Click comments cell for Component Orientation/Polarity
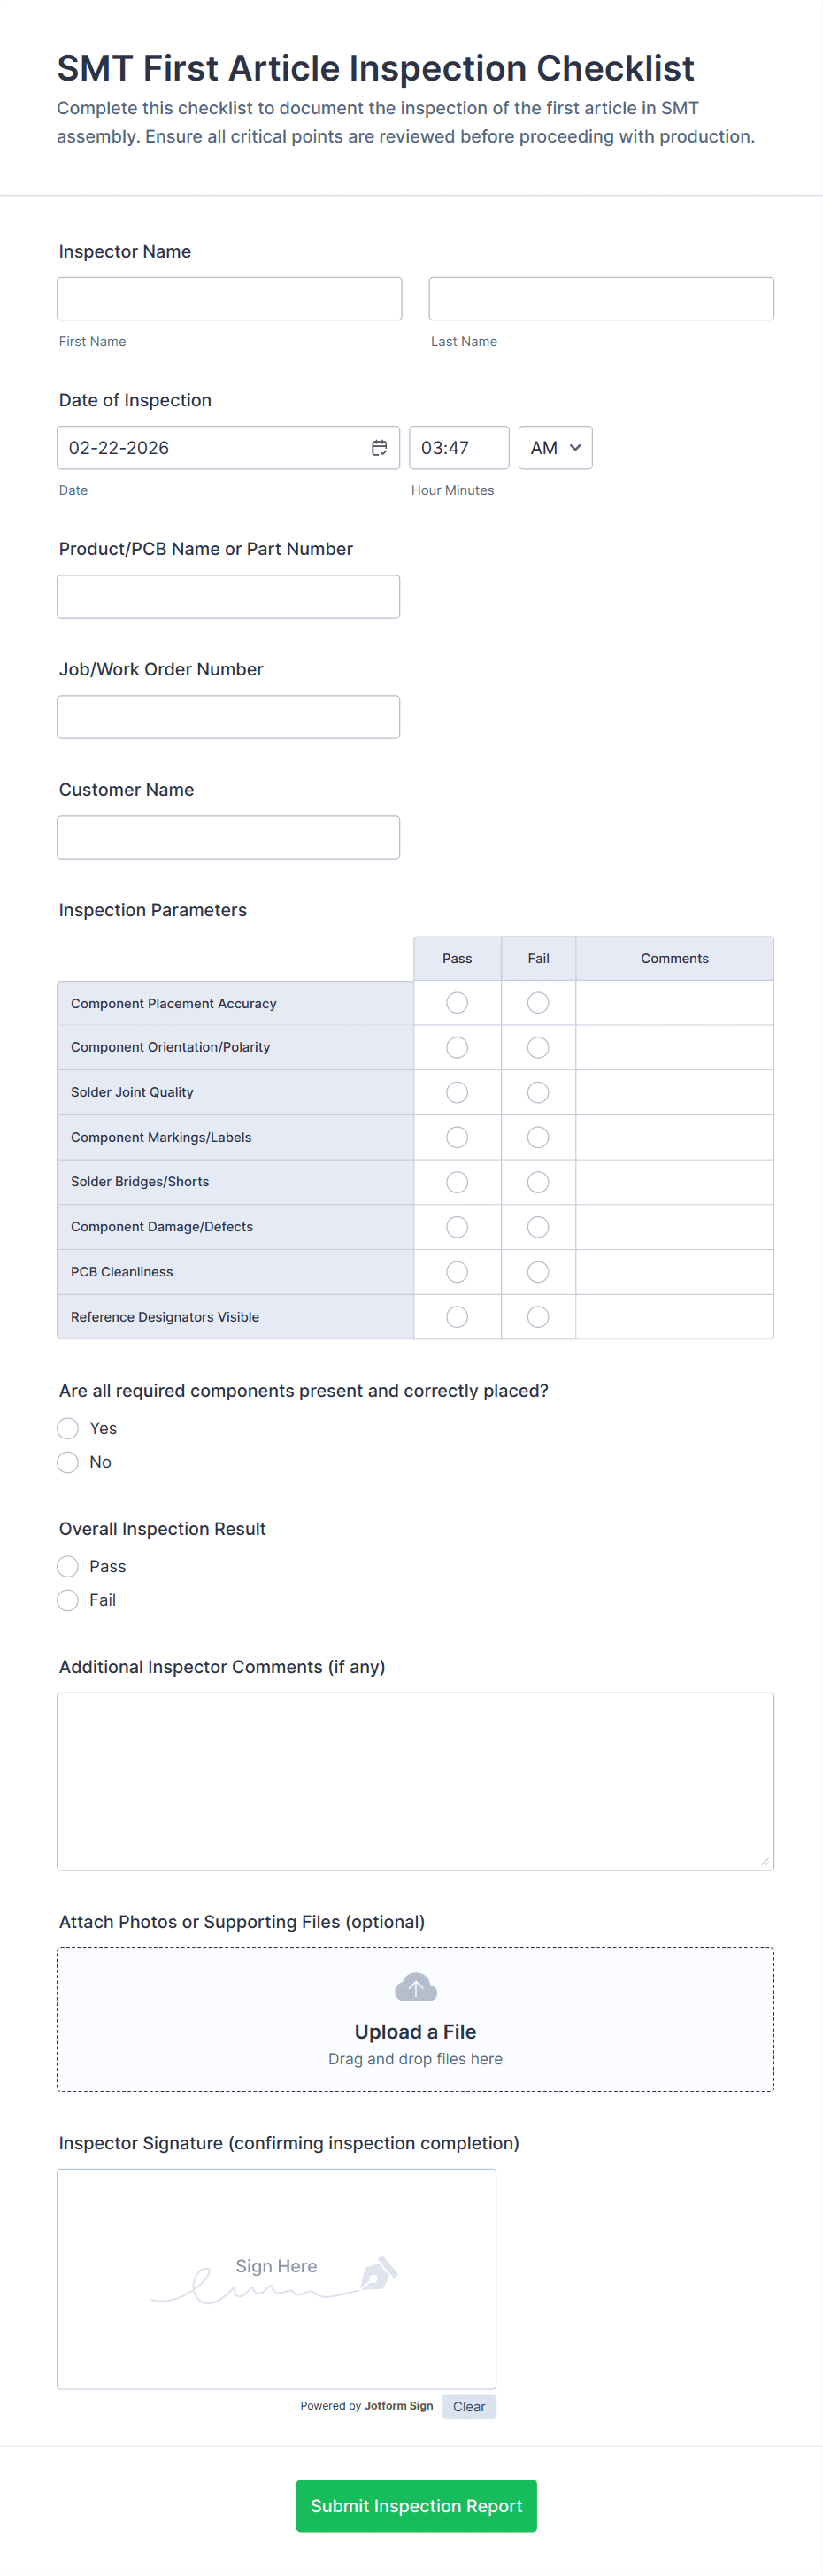Viewport: 823px width, 2576px height. click(x=674, y=1047)
